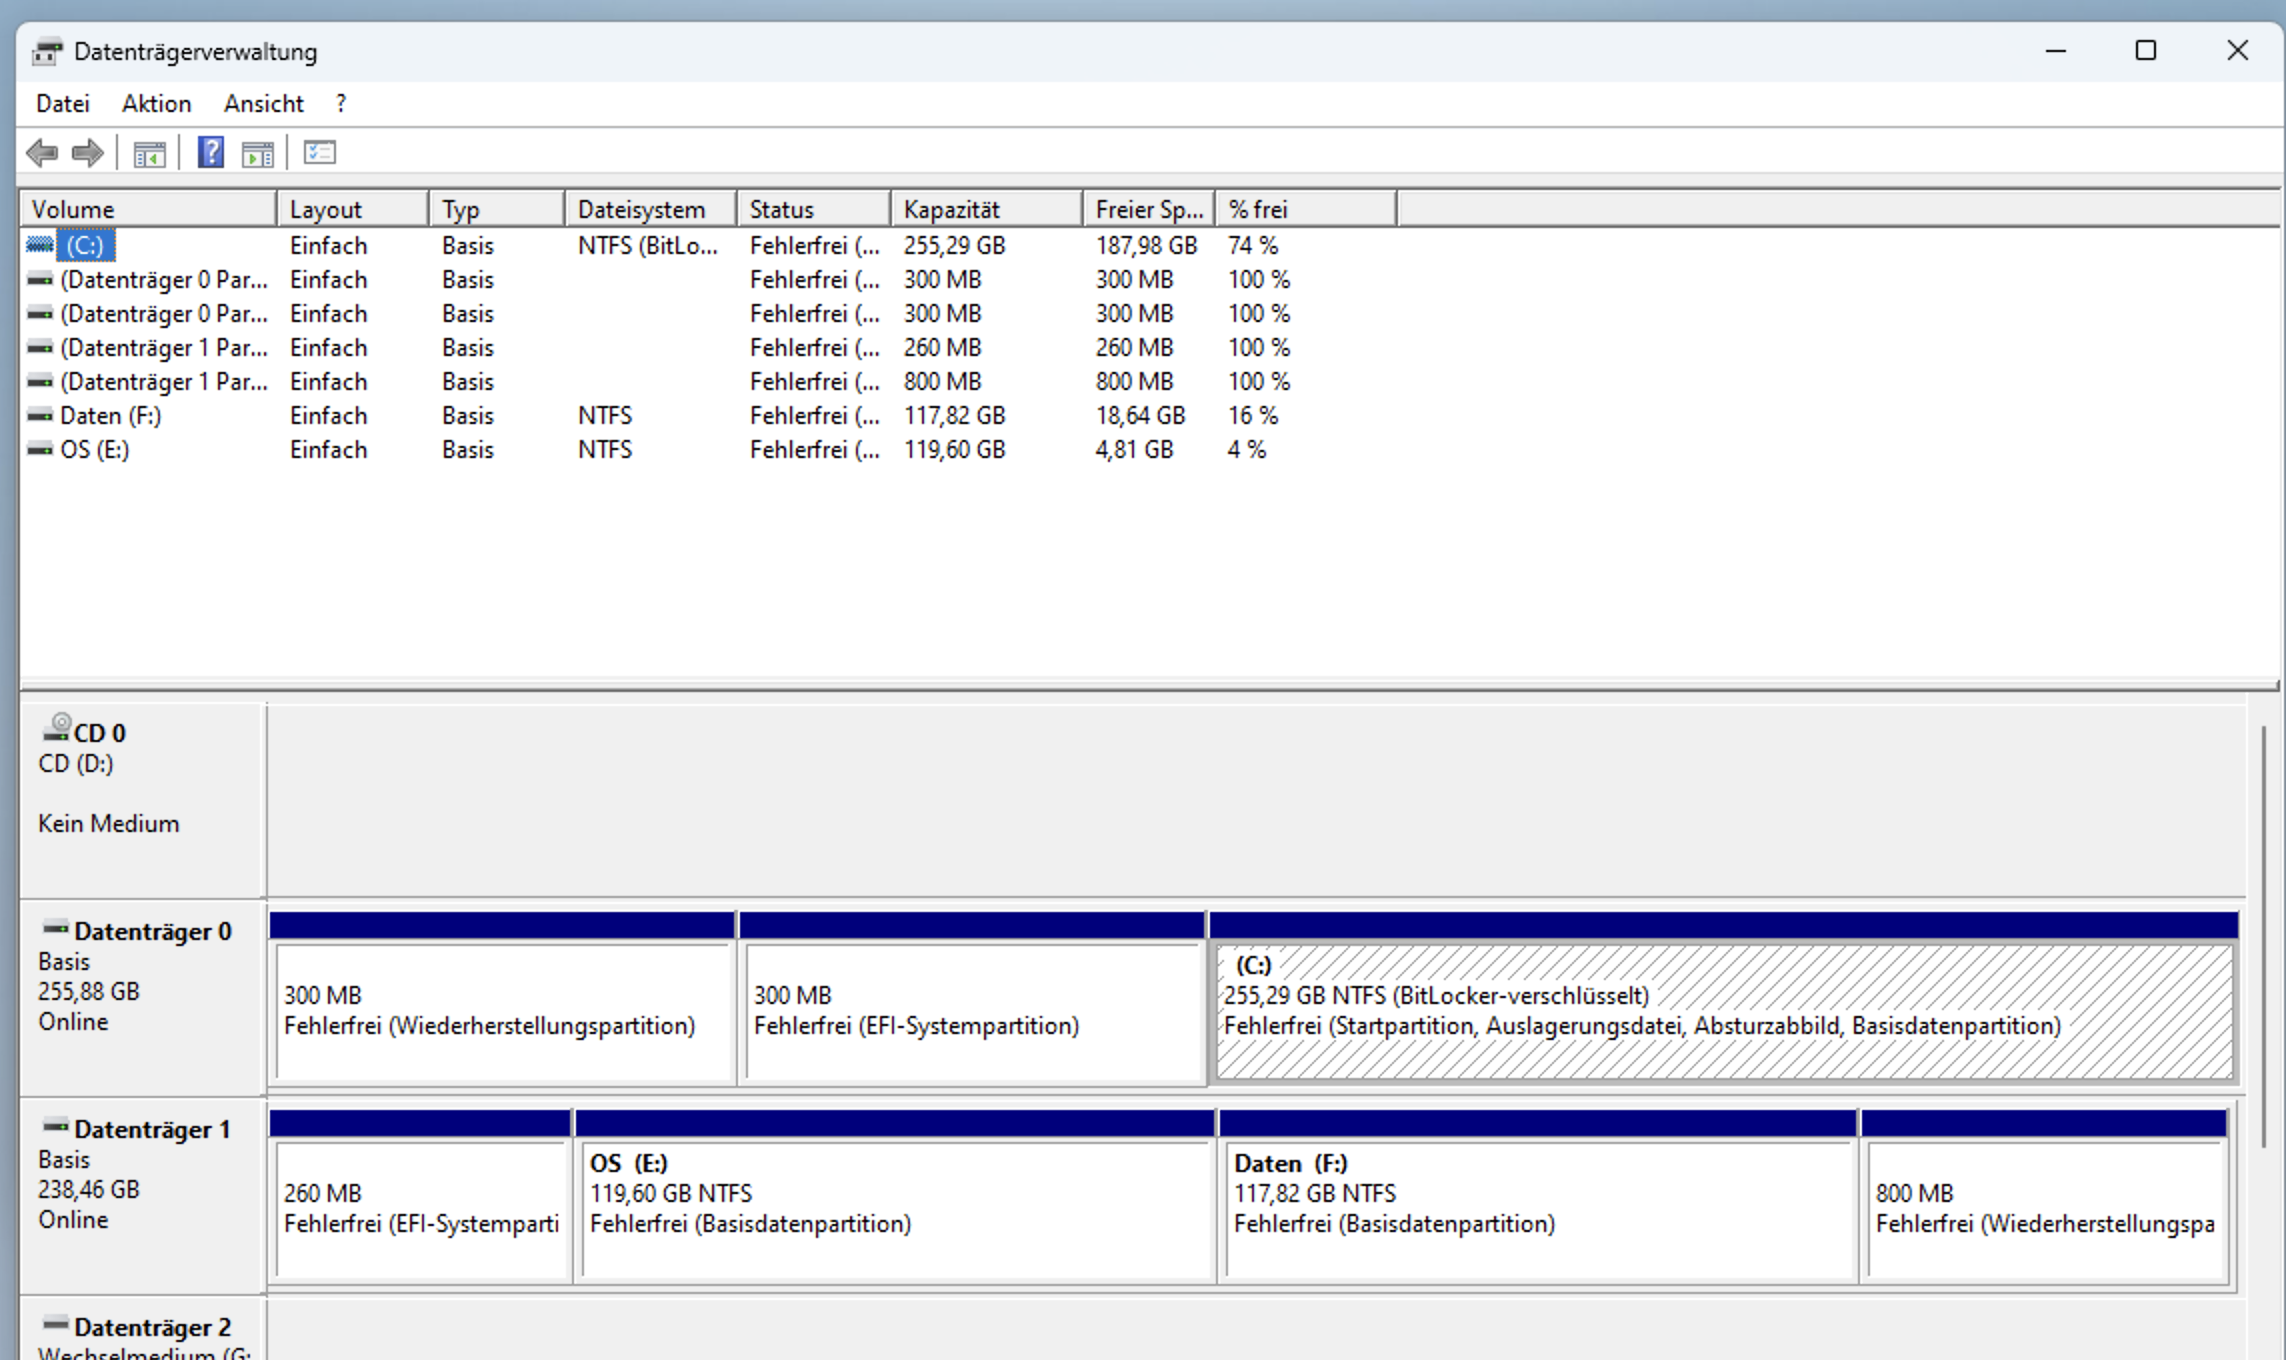This screenshot has height=1360, width=2286.
Task: Select the 800 MB Wiederherstellungspartition on Datenträger 1
Action: pos(2044,1208)
